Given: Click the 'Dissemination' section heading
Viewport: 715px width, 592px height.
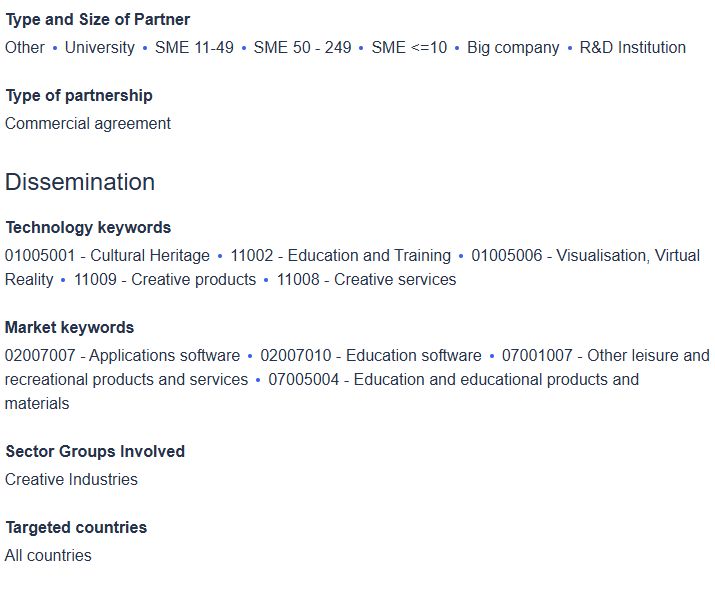Looking at the screenshot, I should point(80,182).
